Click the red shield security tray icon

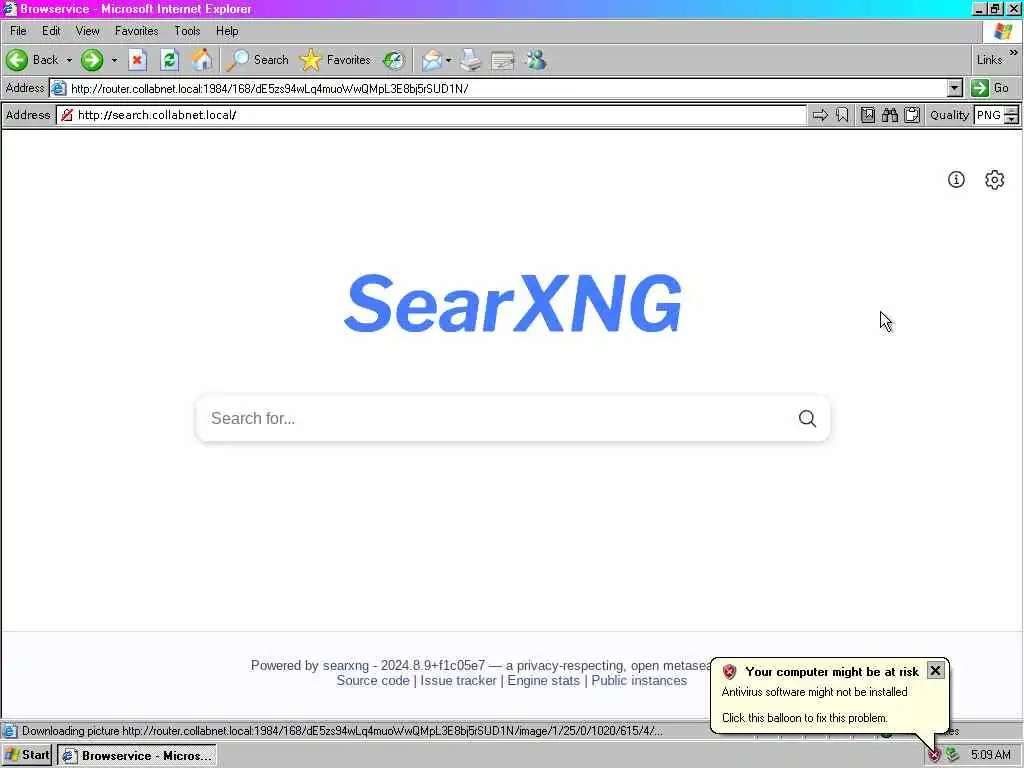[x=934, y=756]
